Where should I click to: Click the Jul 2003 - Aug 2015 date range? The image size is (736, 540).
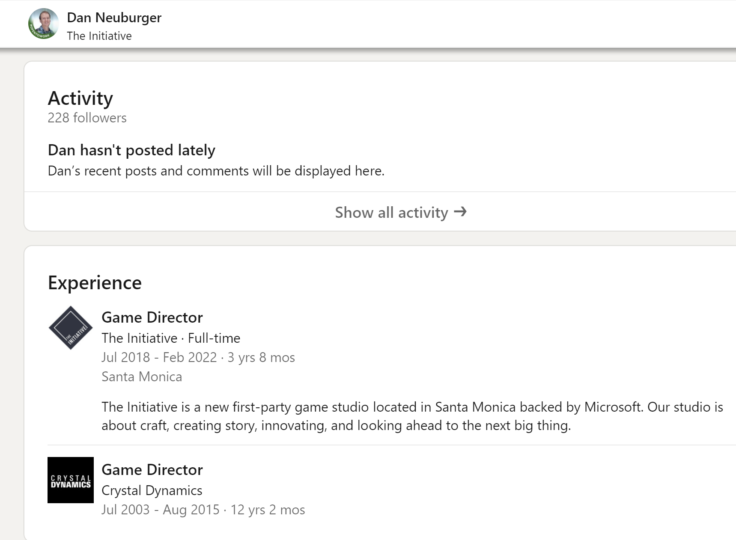(x=161, y=509)
